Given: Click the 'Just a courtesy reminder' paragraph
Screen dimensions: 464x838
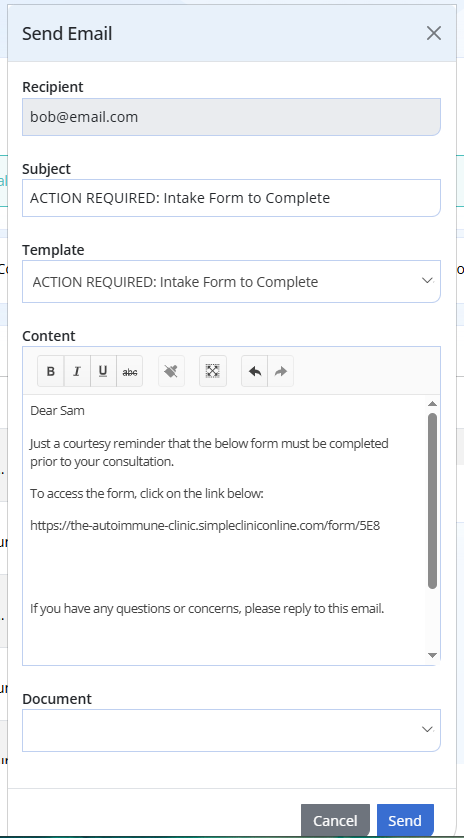Looking at the screenshot, I should tap(210, 453).
